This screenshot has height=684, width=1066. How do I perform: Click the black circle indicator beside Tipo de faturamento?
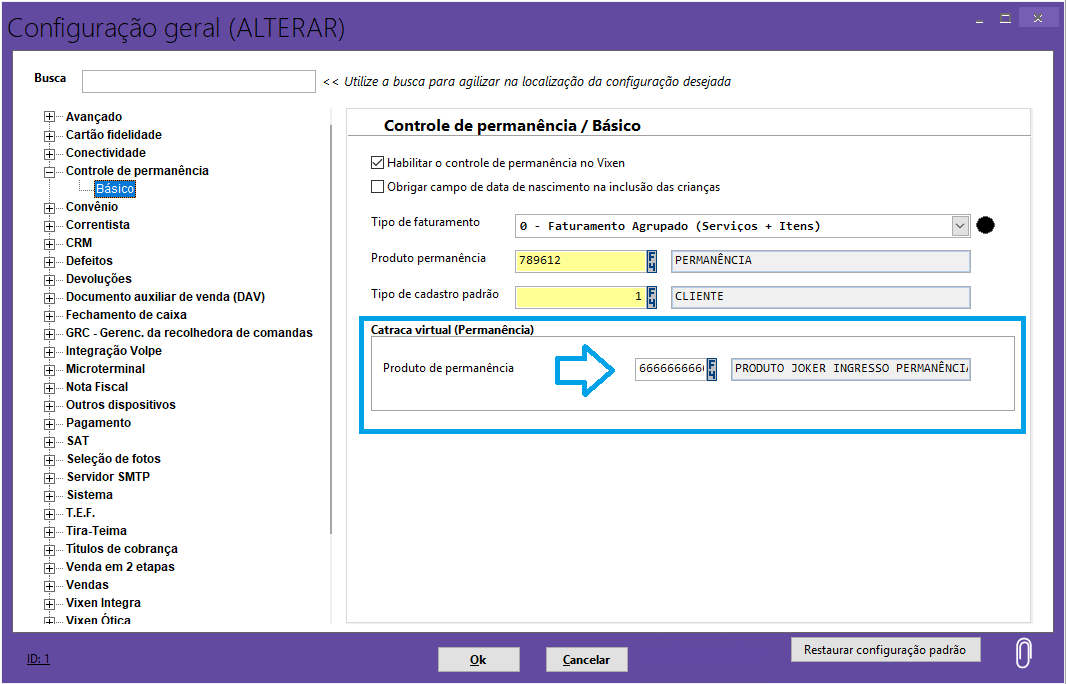click(985, 225)
